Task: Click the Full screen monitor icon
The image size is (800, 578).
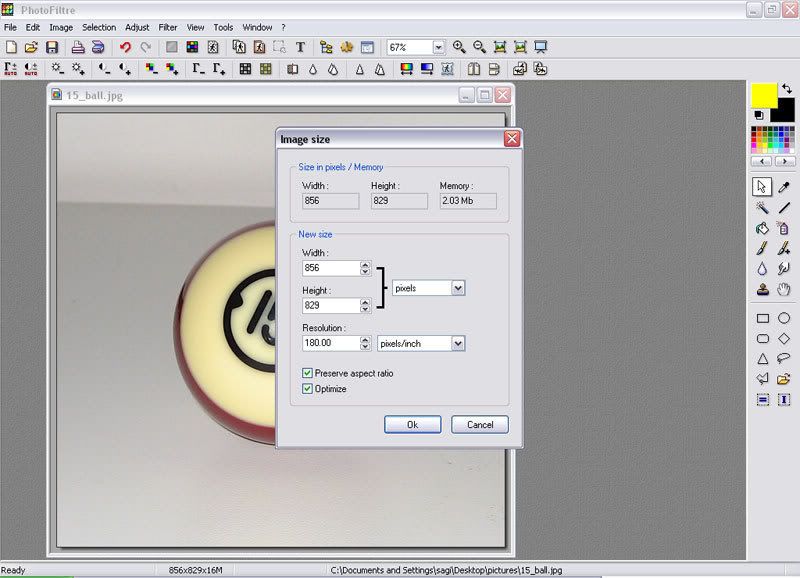Action: pyautogui.click(x=540, y=47)
